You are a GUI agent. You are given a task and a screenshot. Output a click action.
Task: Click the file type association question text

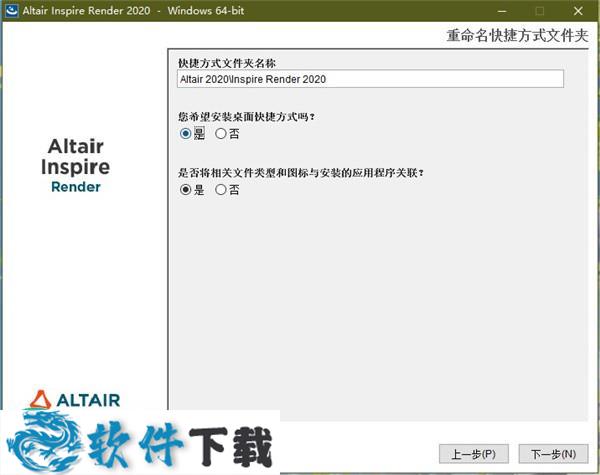[x=301, y=173]
